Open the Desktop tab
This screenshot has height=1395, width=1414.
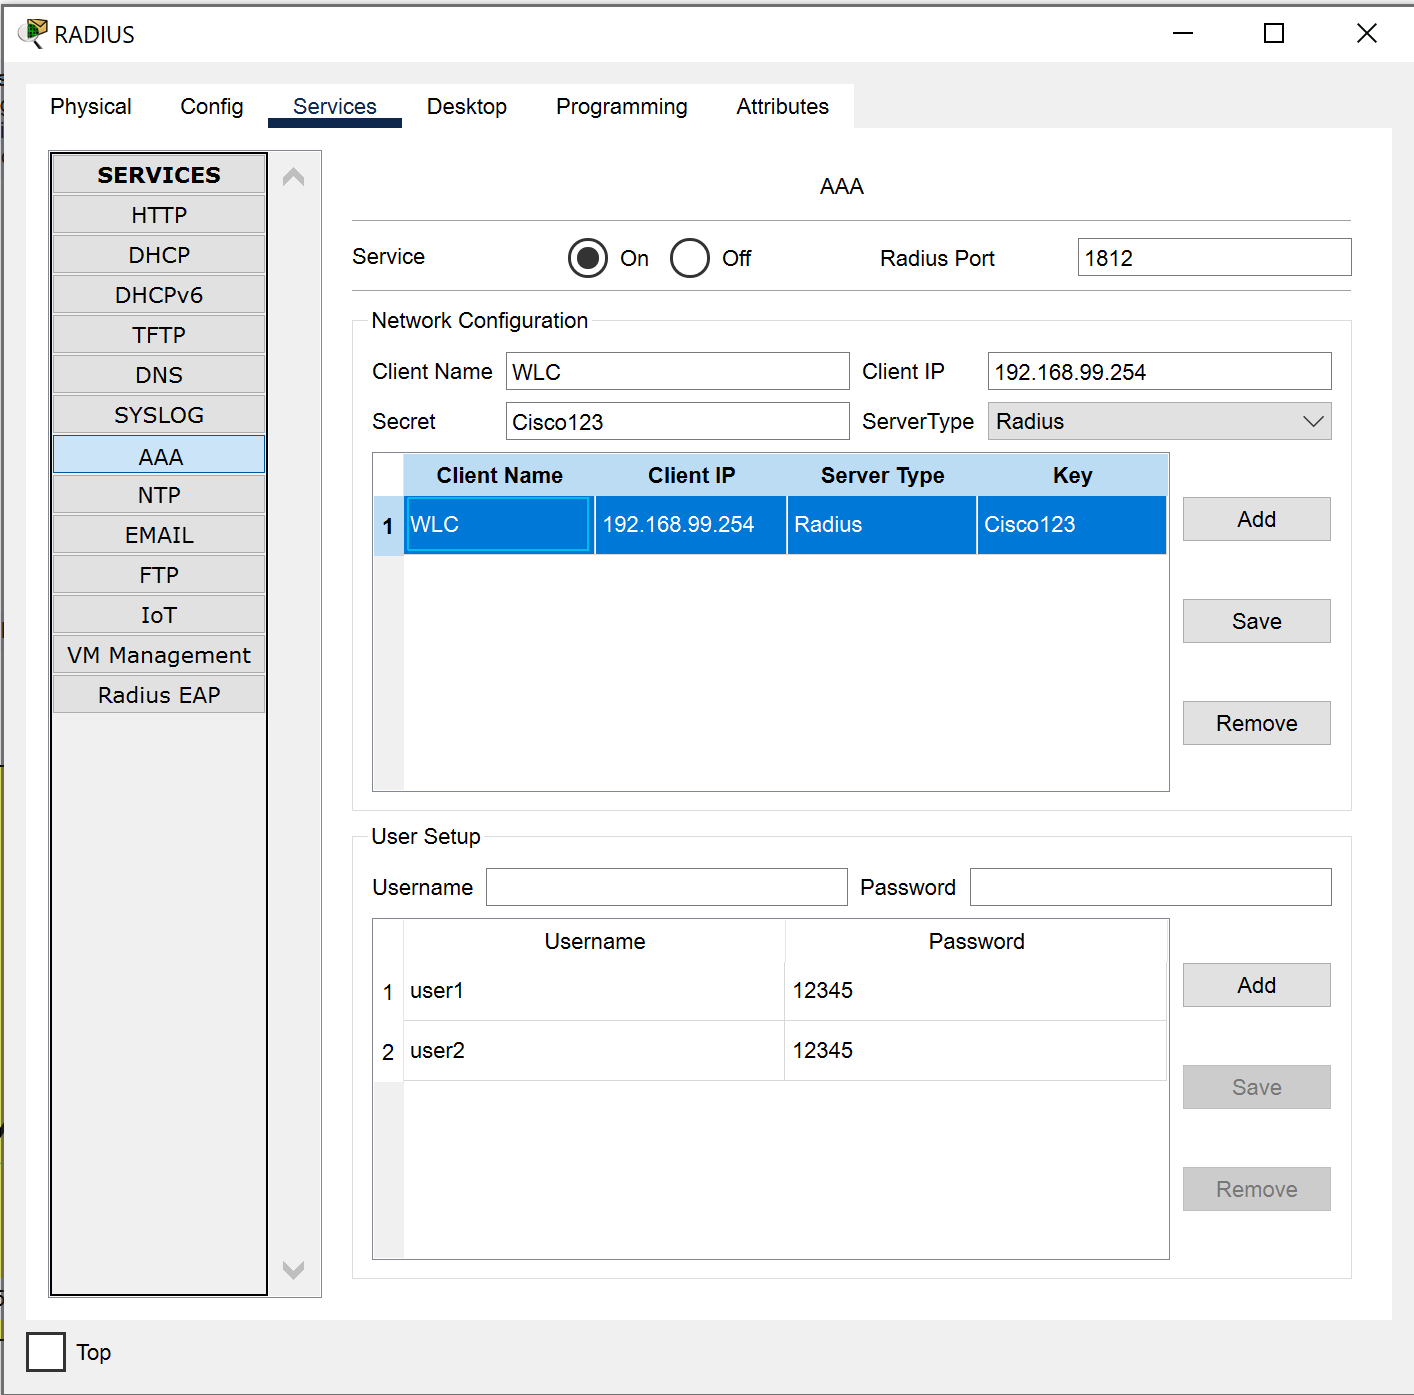point(466,106)
